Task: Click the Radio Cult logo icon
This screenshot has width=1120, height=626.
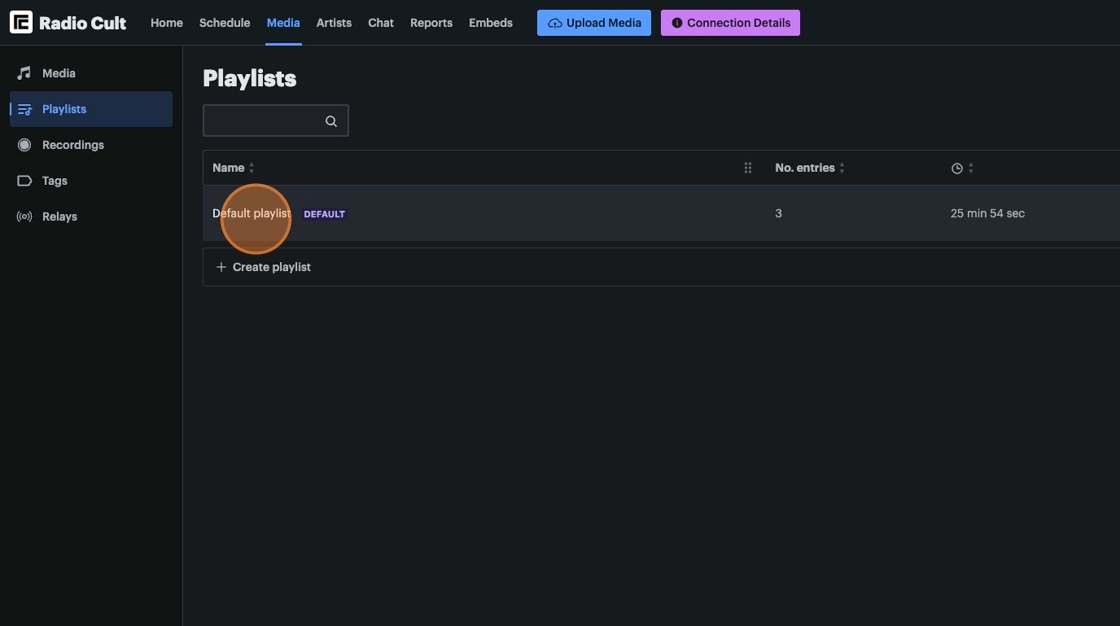Action: (x=21, y=22)
